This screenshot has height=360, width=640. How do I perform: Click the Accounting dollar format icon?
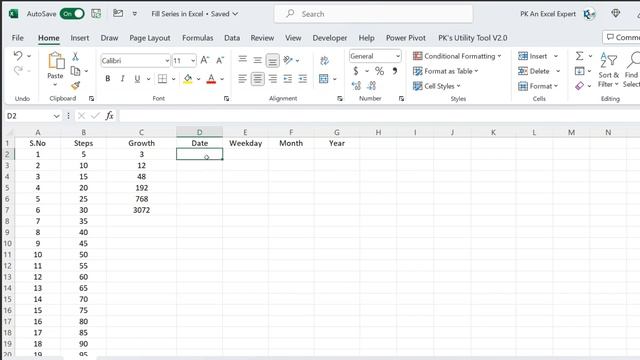coord(356,71)
